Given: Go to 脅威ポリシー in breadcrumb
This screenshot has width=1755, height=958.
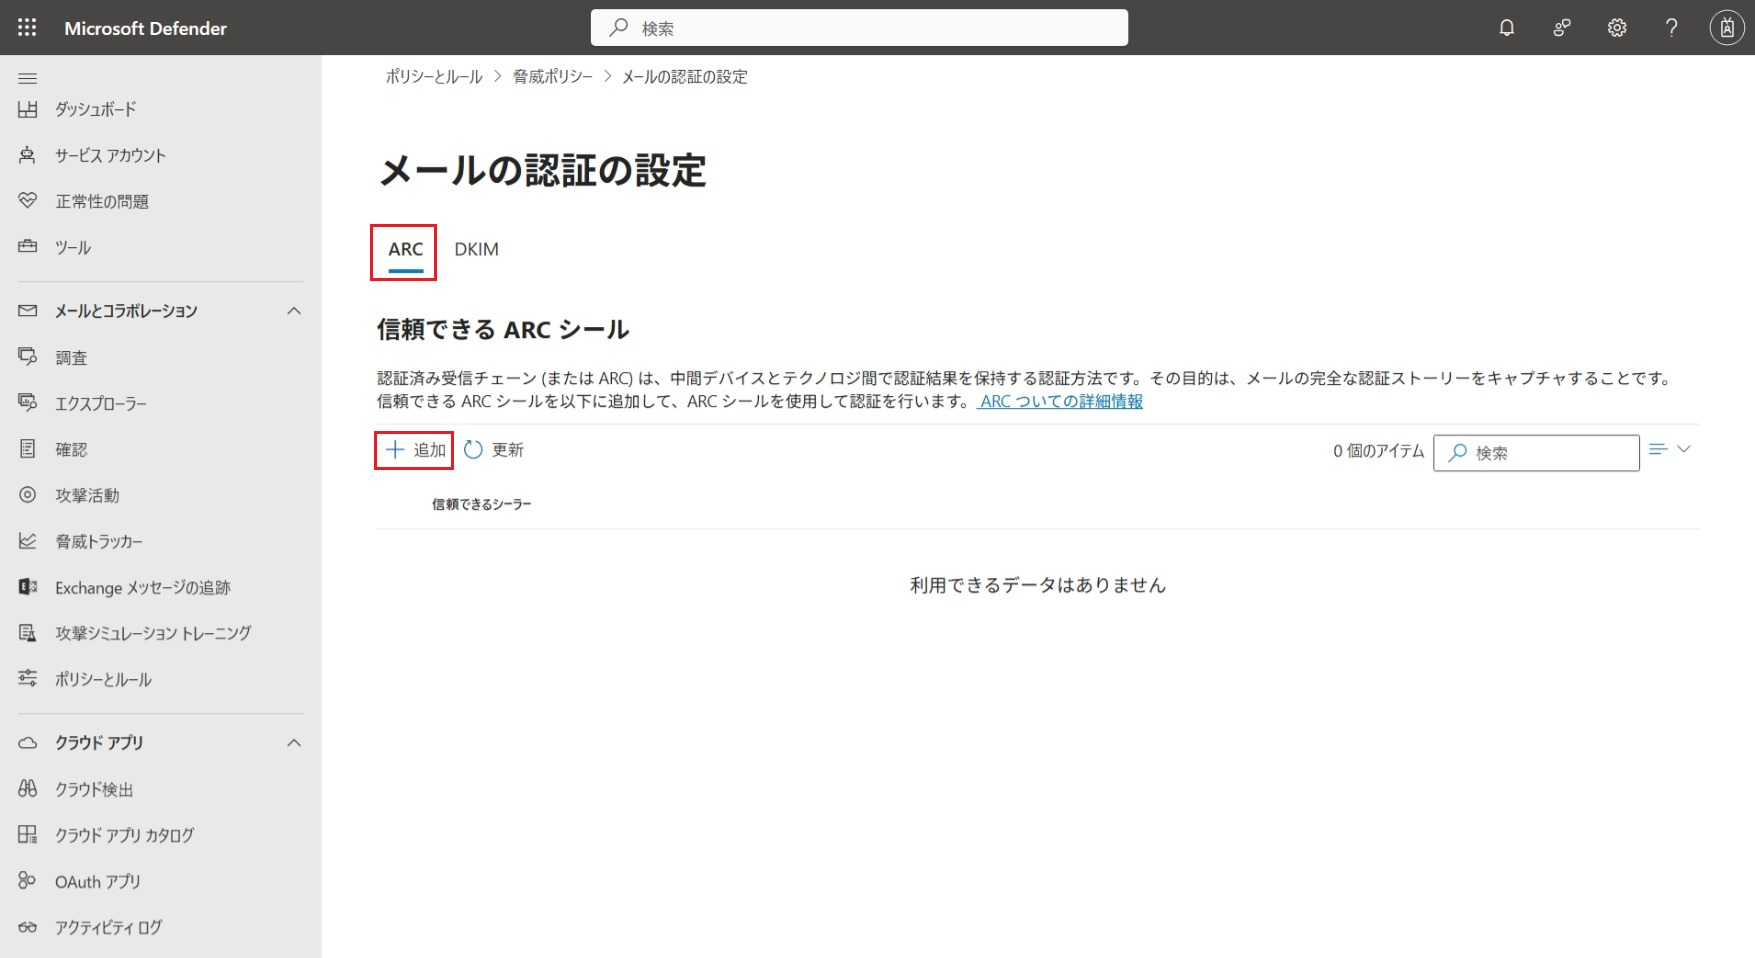Looking at the screenshot, I should (552, 77).
